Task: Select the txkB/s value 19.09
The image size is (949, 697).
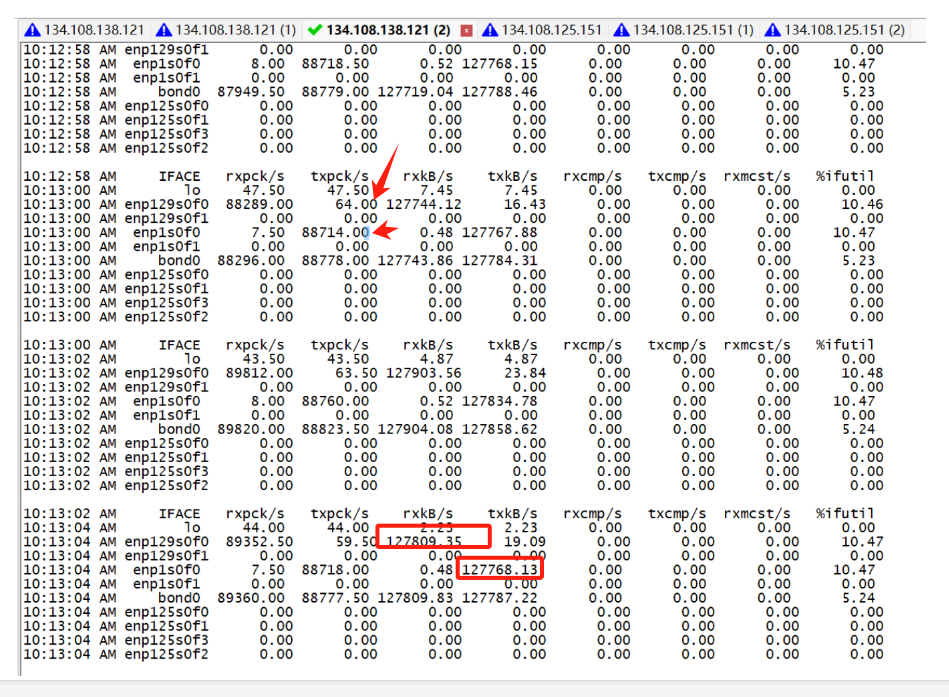Action: point(525,542)
